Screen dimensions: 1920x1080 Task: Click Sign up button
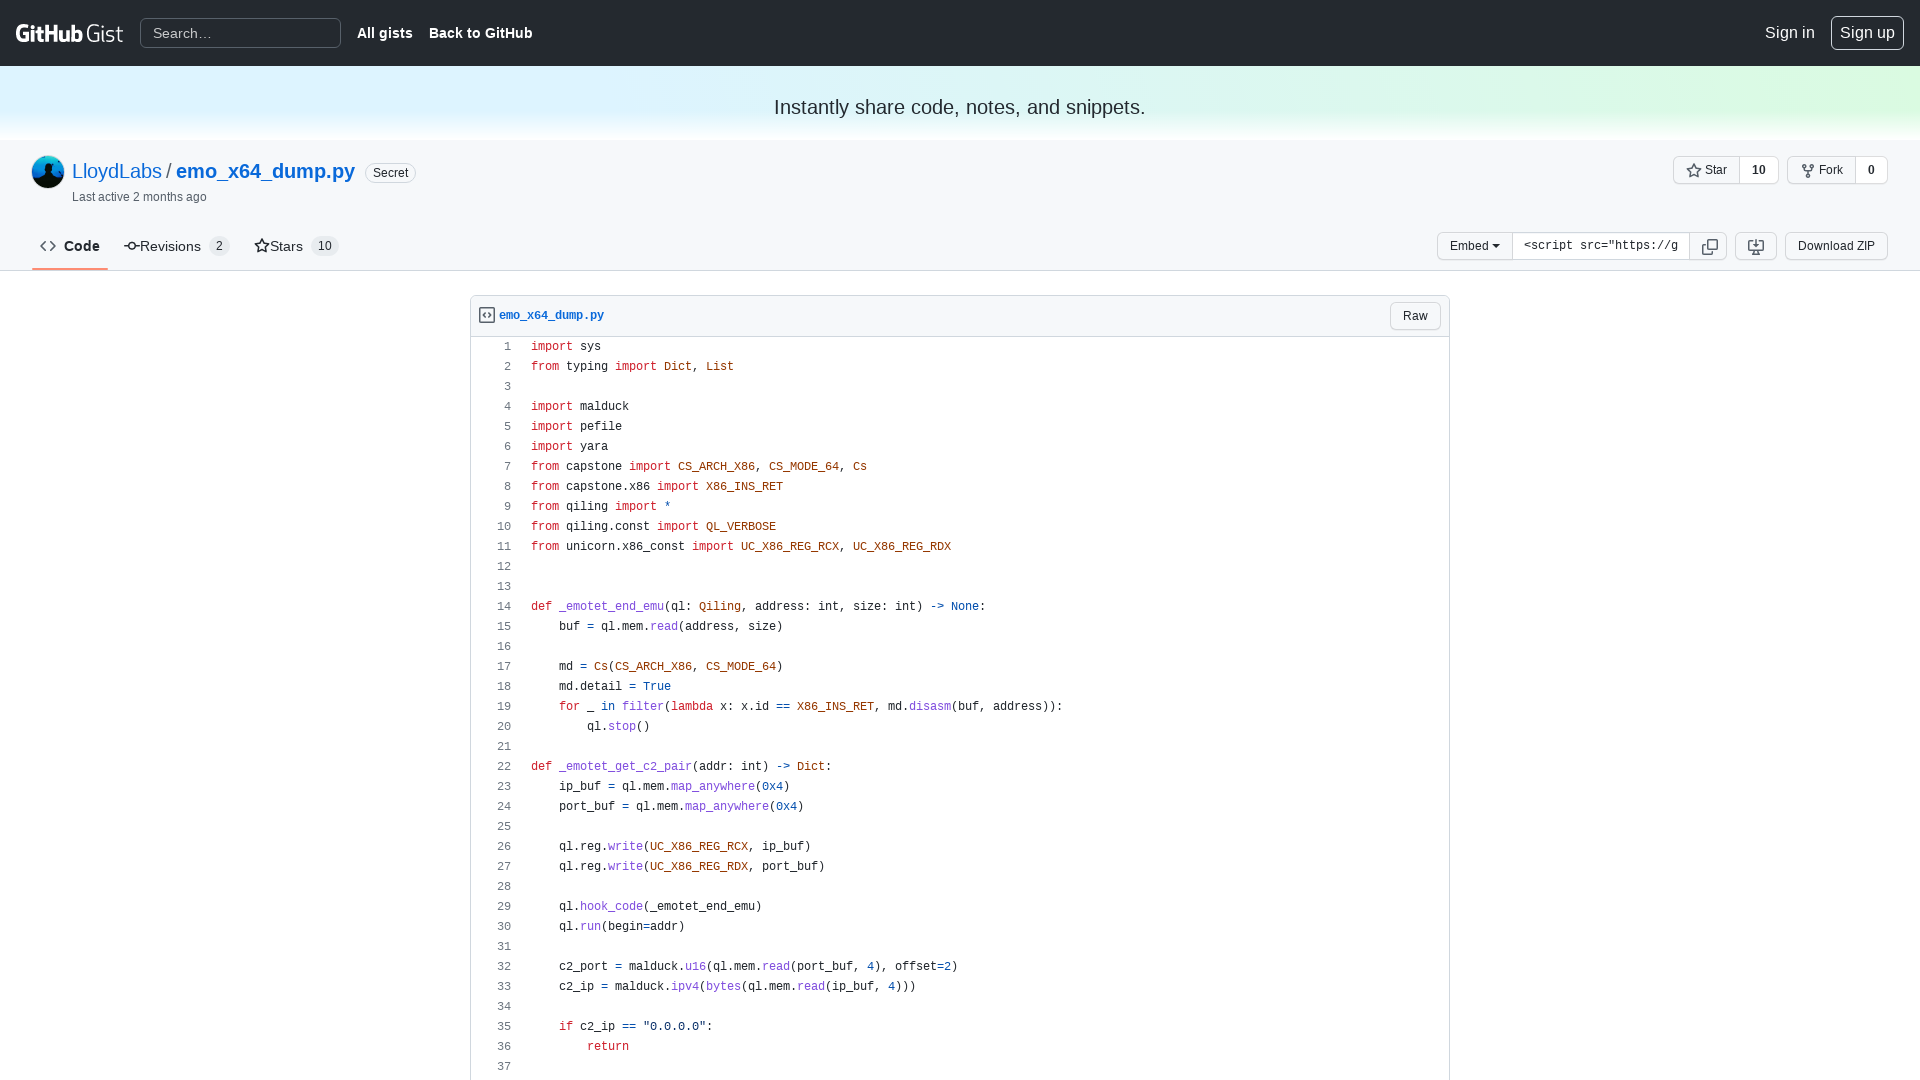tap(1866, 33)
